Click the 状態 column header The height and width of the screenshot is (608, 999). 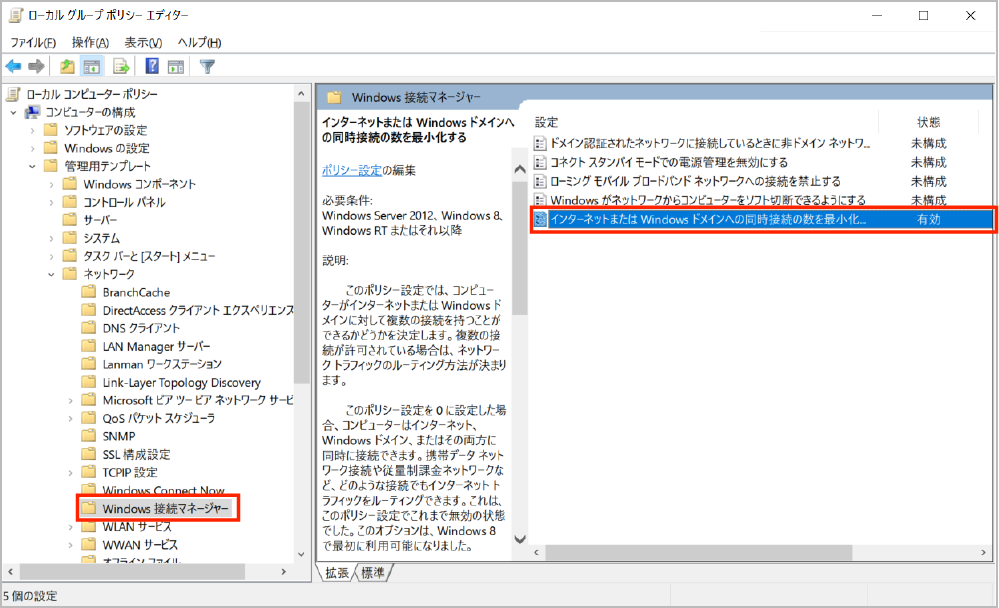[x=928, y=122]
